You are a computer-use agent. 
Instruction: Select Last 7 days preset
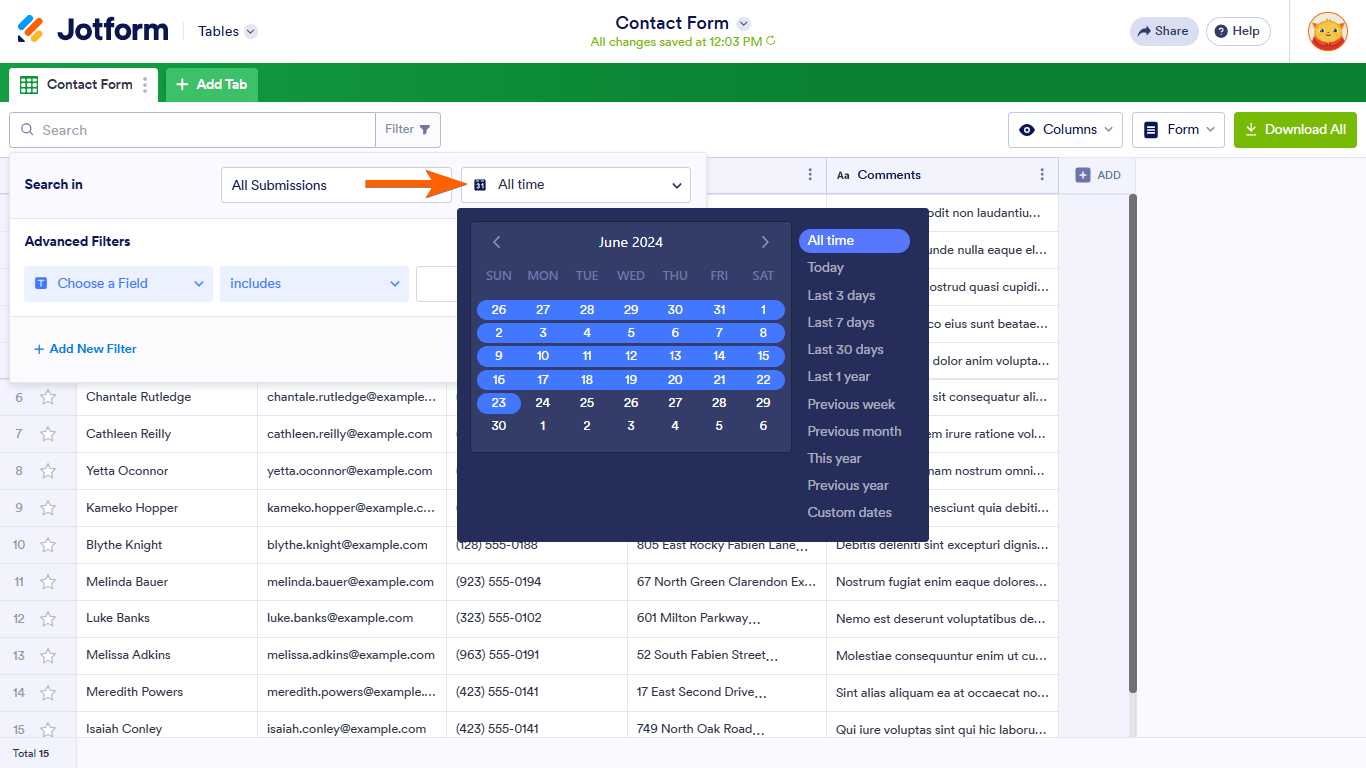point(841,323)
